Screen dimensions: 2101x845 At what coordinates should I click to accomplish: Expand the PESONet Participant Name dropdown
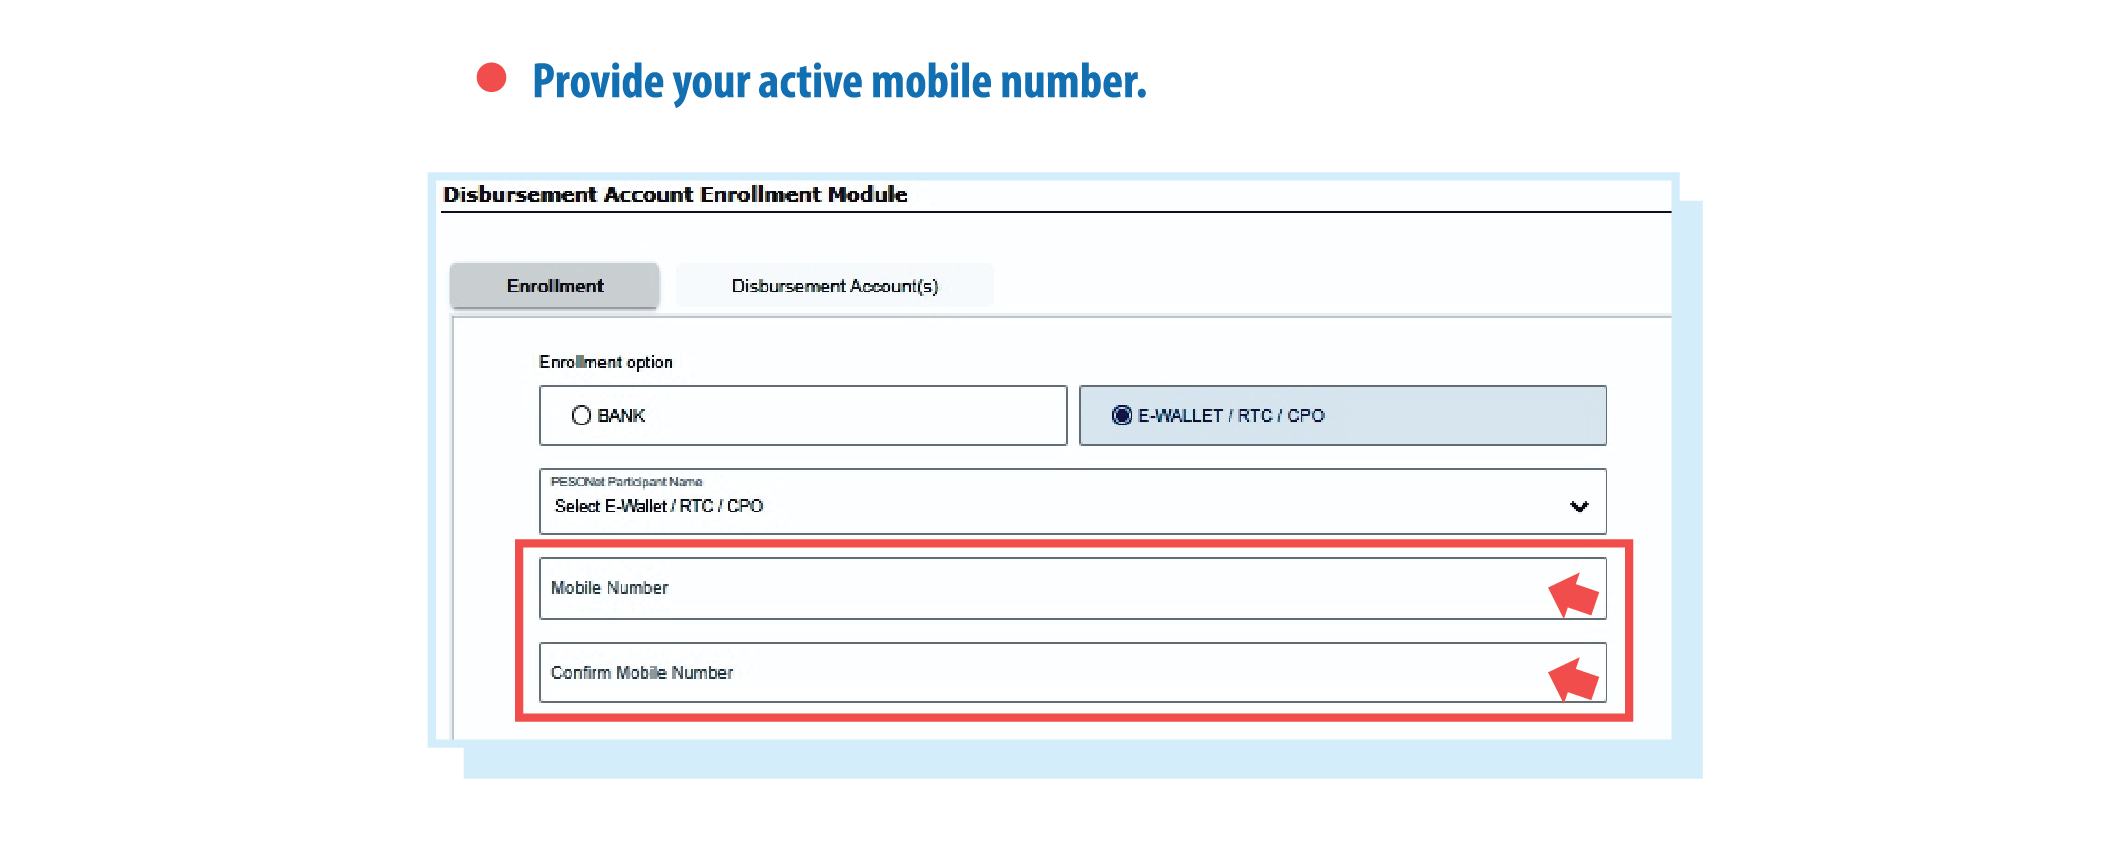[1073, 501]
